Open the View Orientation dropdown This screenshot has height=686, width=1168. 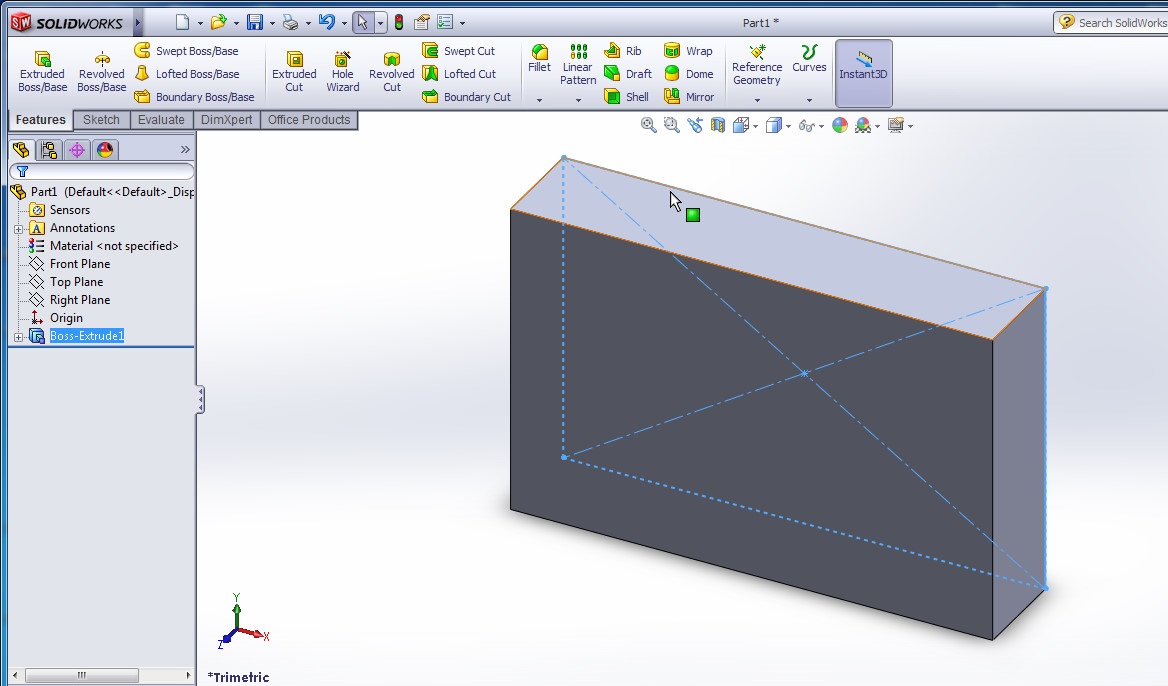click(x=754, y=125)
